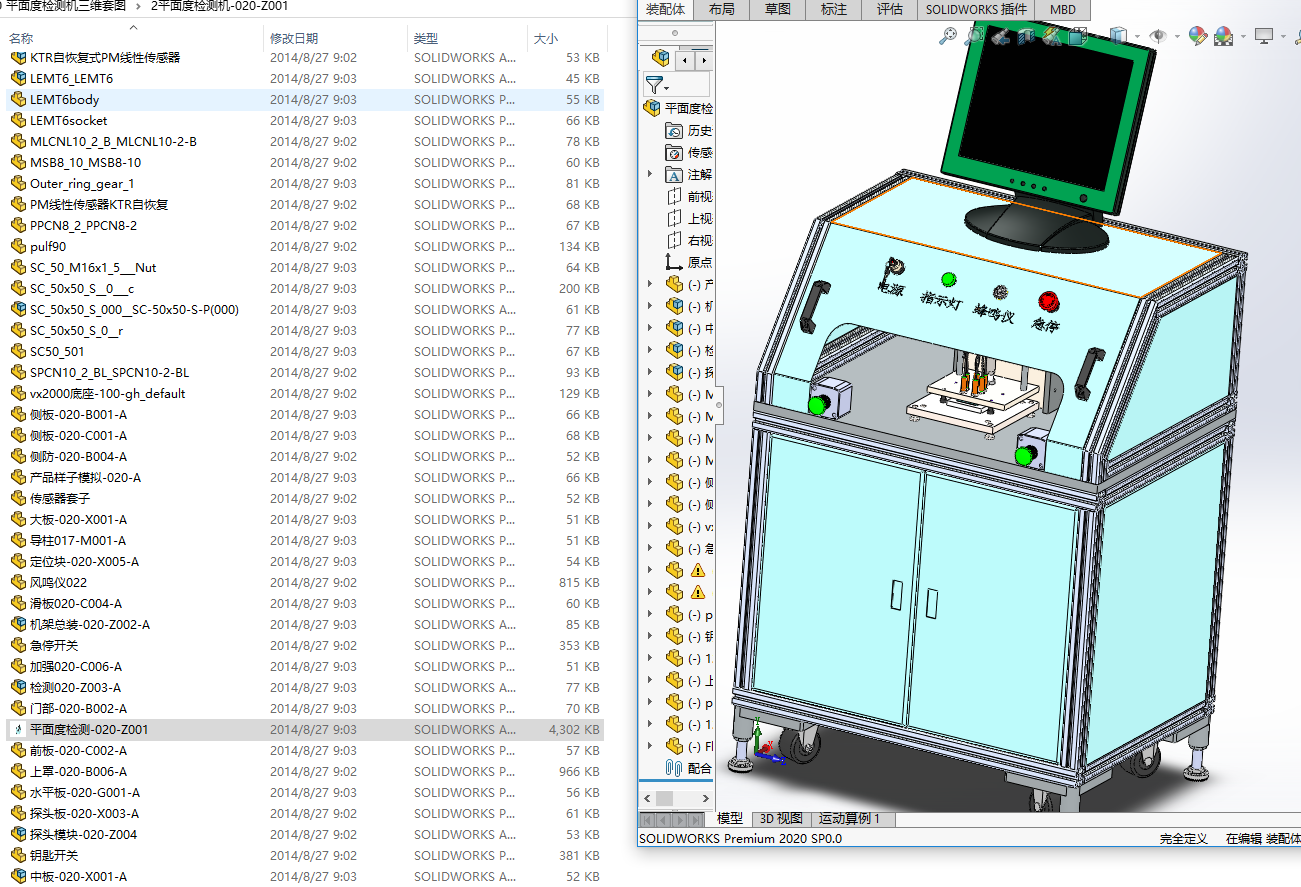Select the Zoom to Area tool
Image resolution: width=1301 pixels, height=887 pixels.
(973, 37)
